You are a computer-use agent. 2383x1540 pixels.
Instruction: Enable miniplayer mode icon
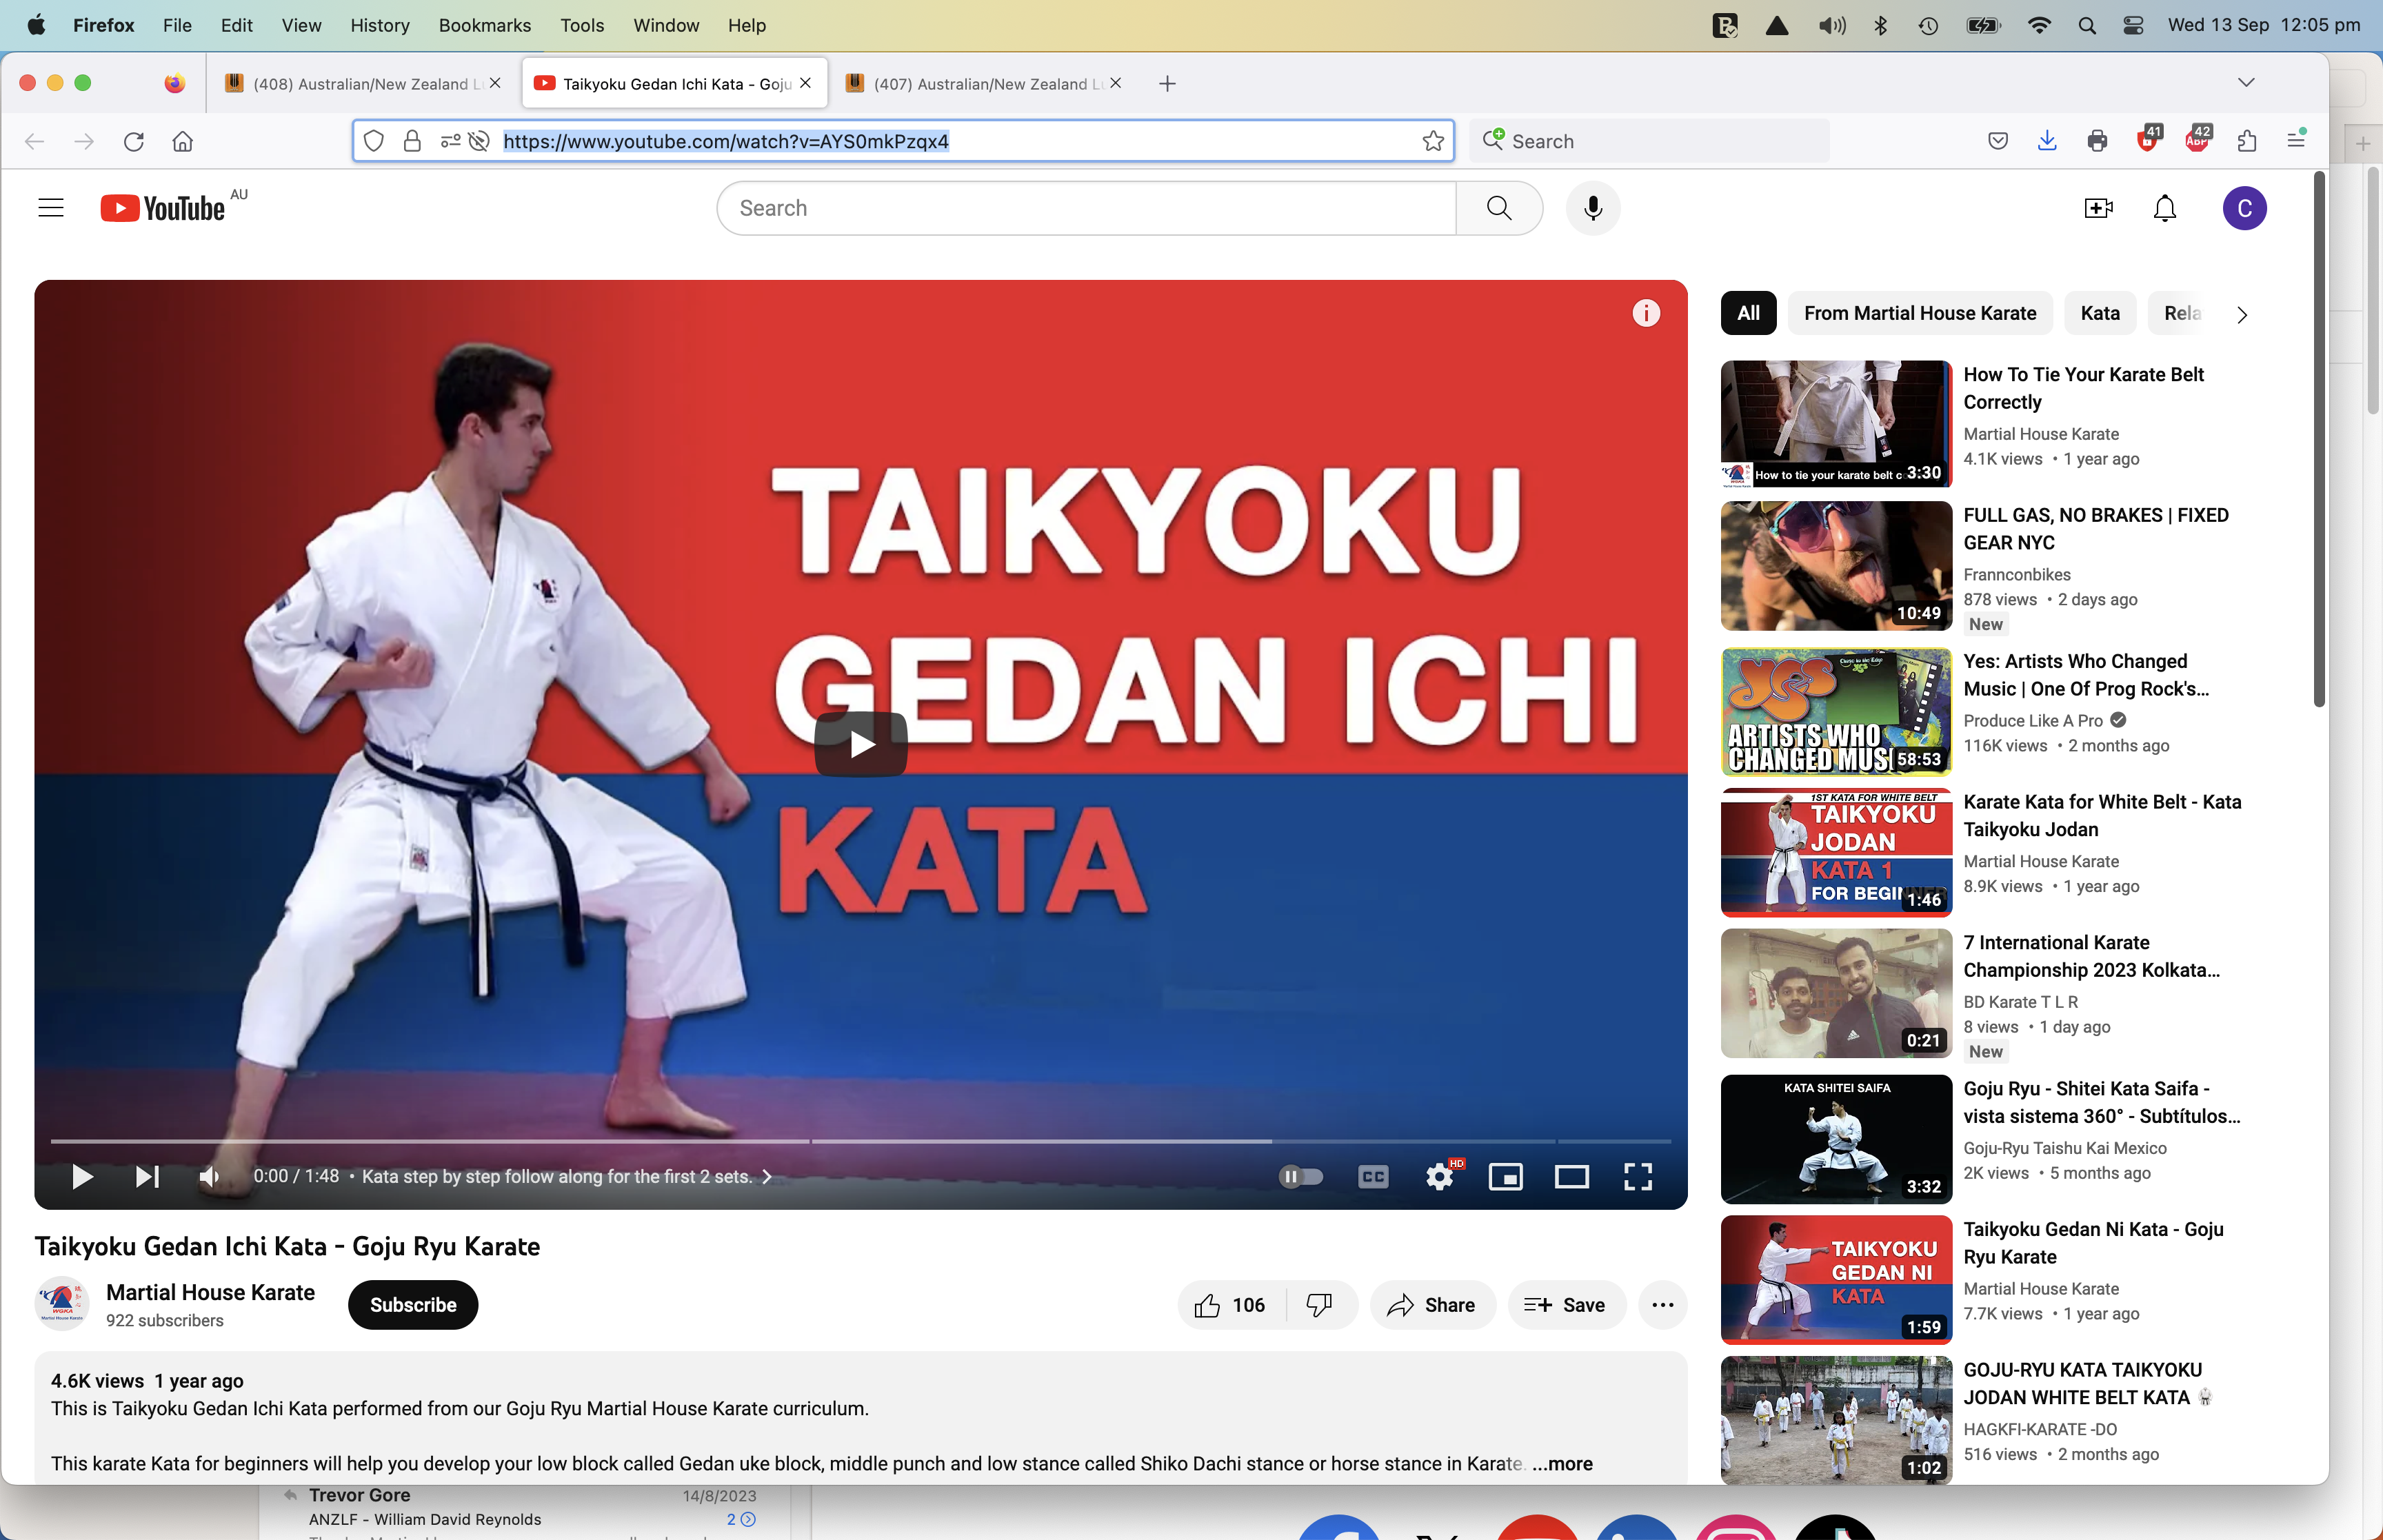point(1505,1176)
